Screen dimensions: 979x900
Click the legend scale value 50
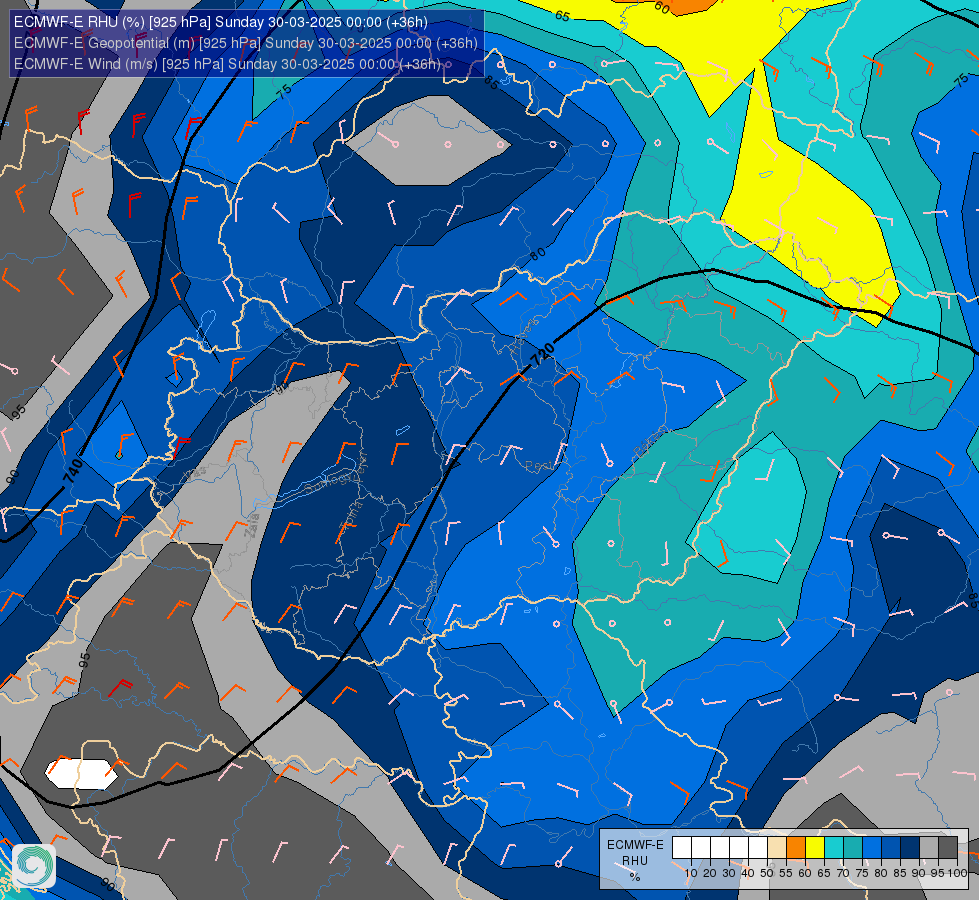(767, 873)
